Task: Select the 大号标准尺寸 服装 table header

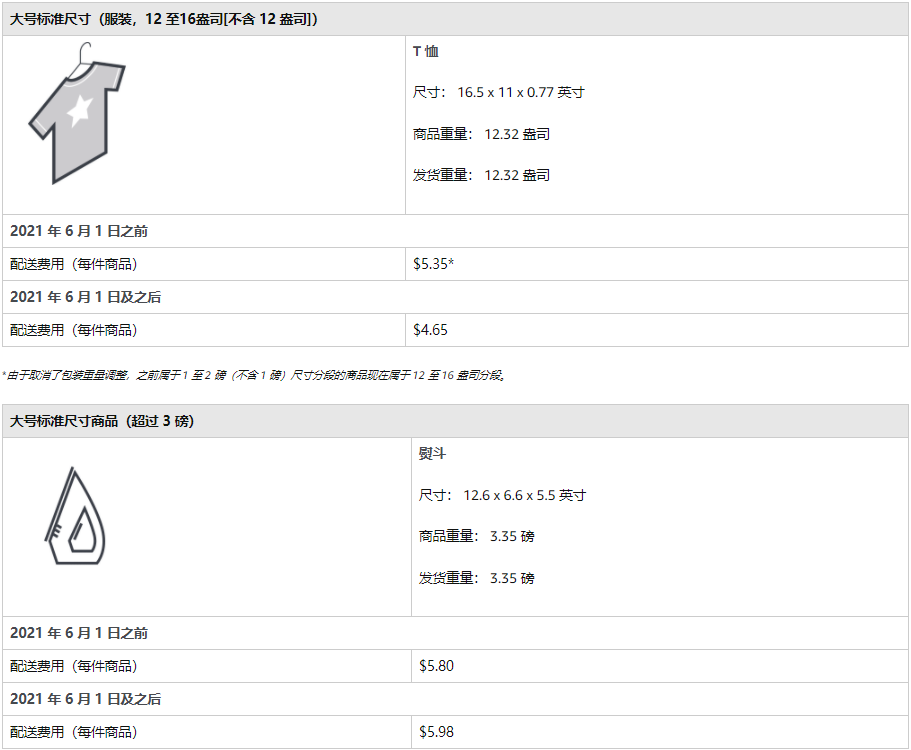Action: tap(164, 19)
